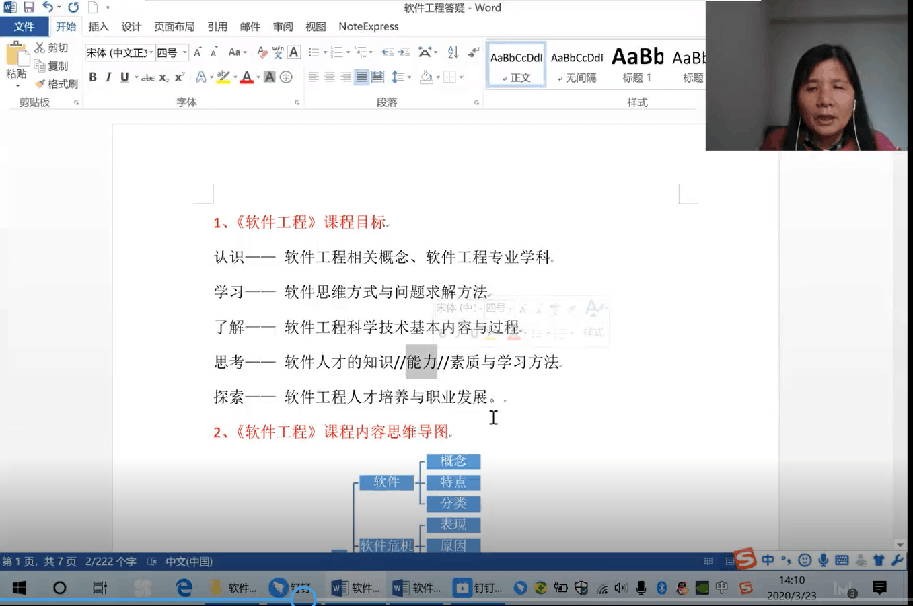Click the red font color button
This screenshot has height=606, width=913.
(246, 77)
